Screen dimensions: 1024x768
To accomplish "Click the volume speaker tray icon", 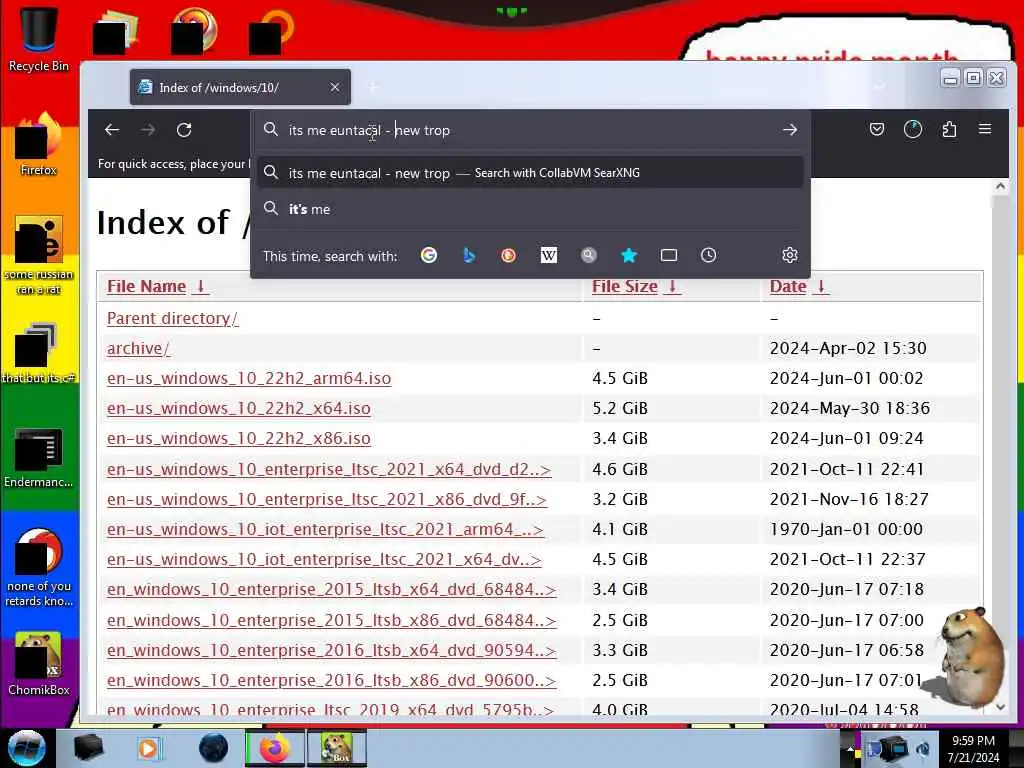I will [x=923, y=748].
